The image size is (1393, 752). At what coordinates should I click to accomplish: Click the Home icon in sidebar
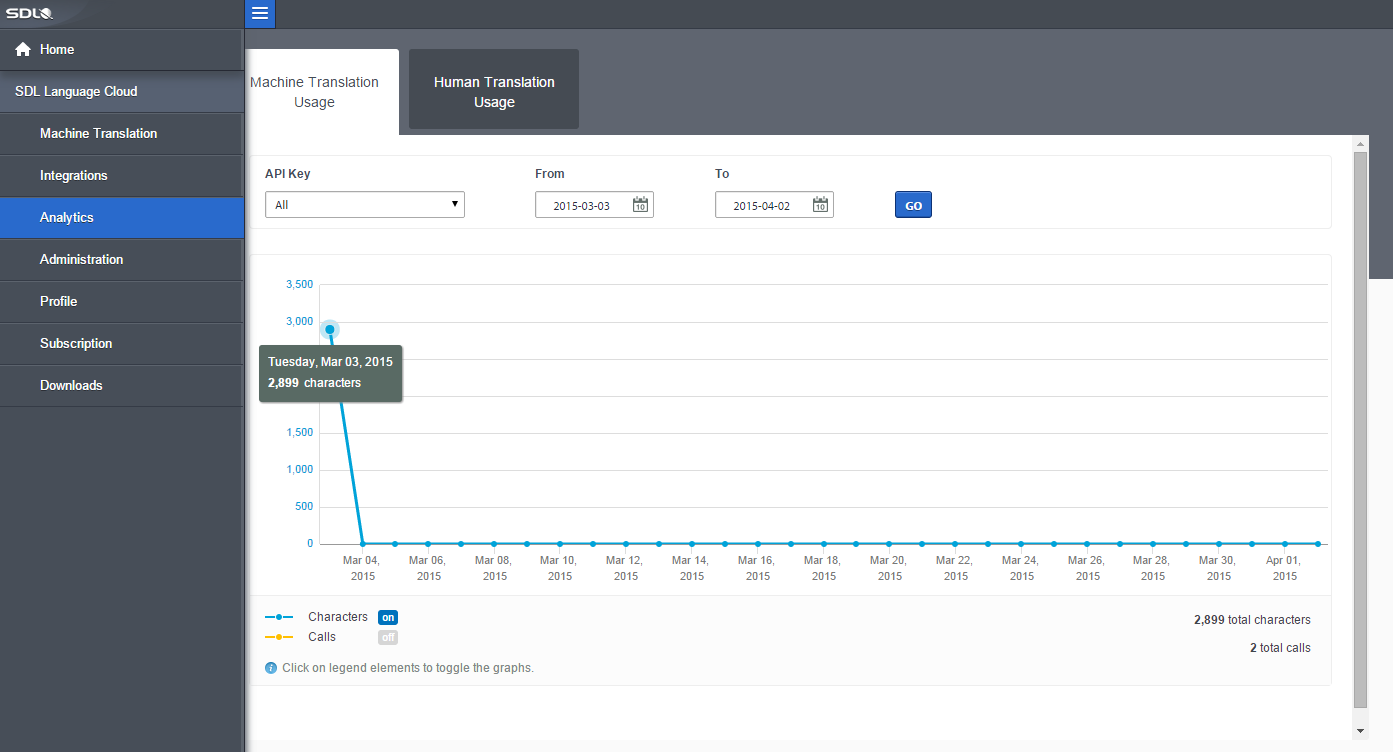coord(23,49)
